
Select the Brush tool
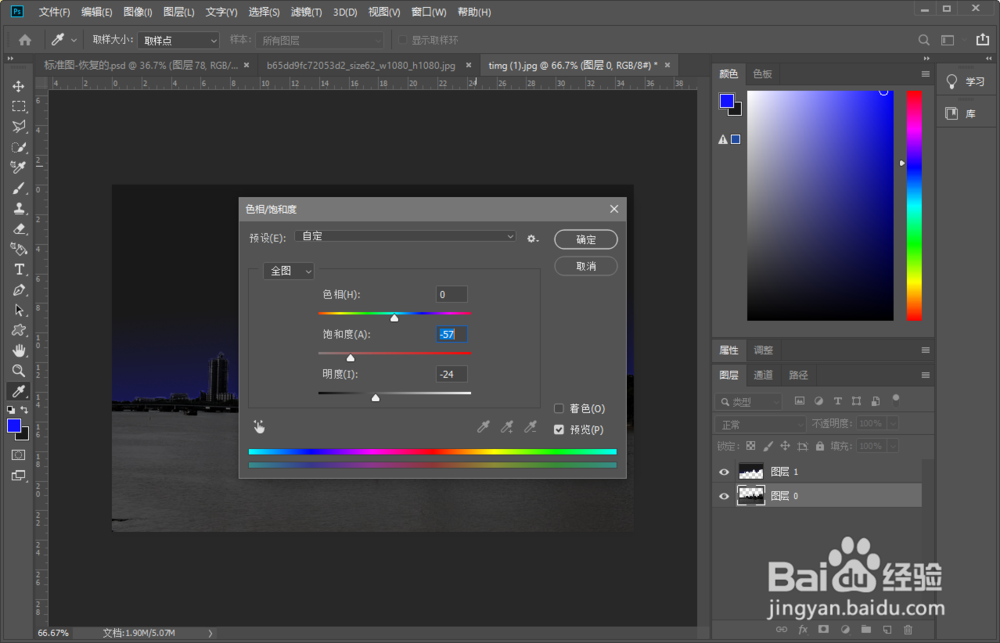[18, 188]
